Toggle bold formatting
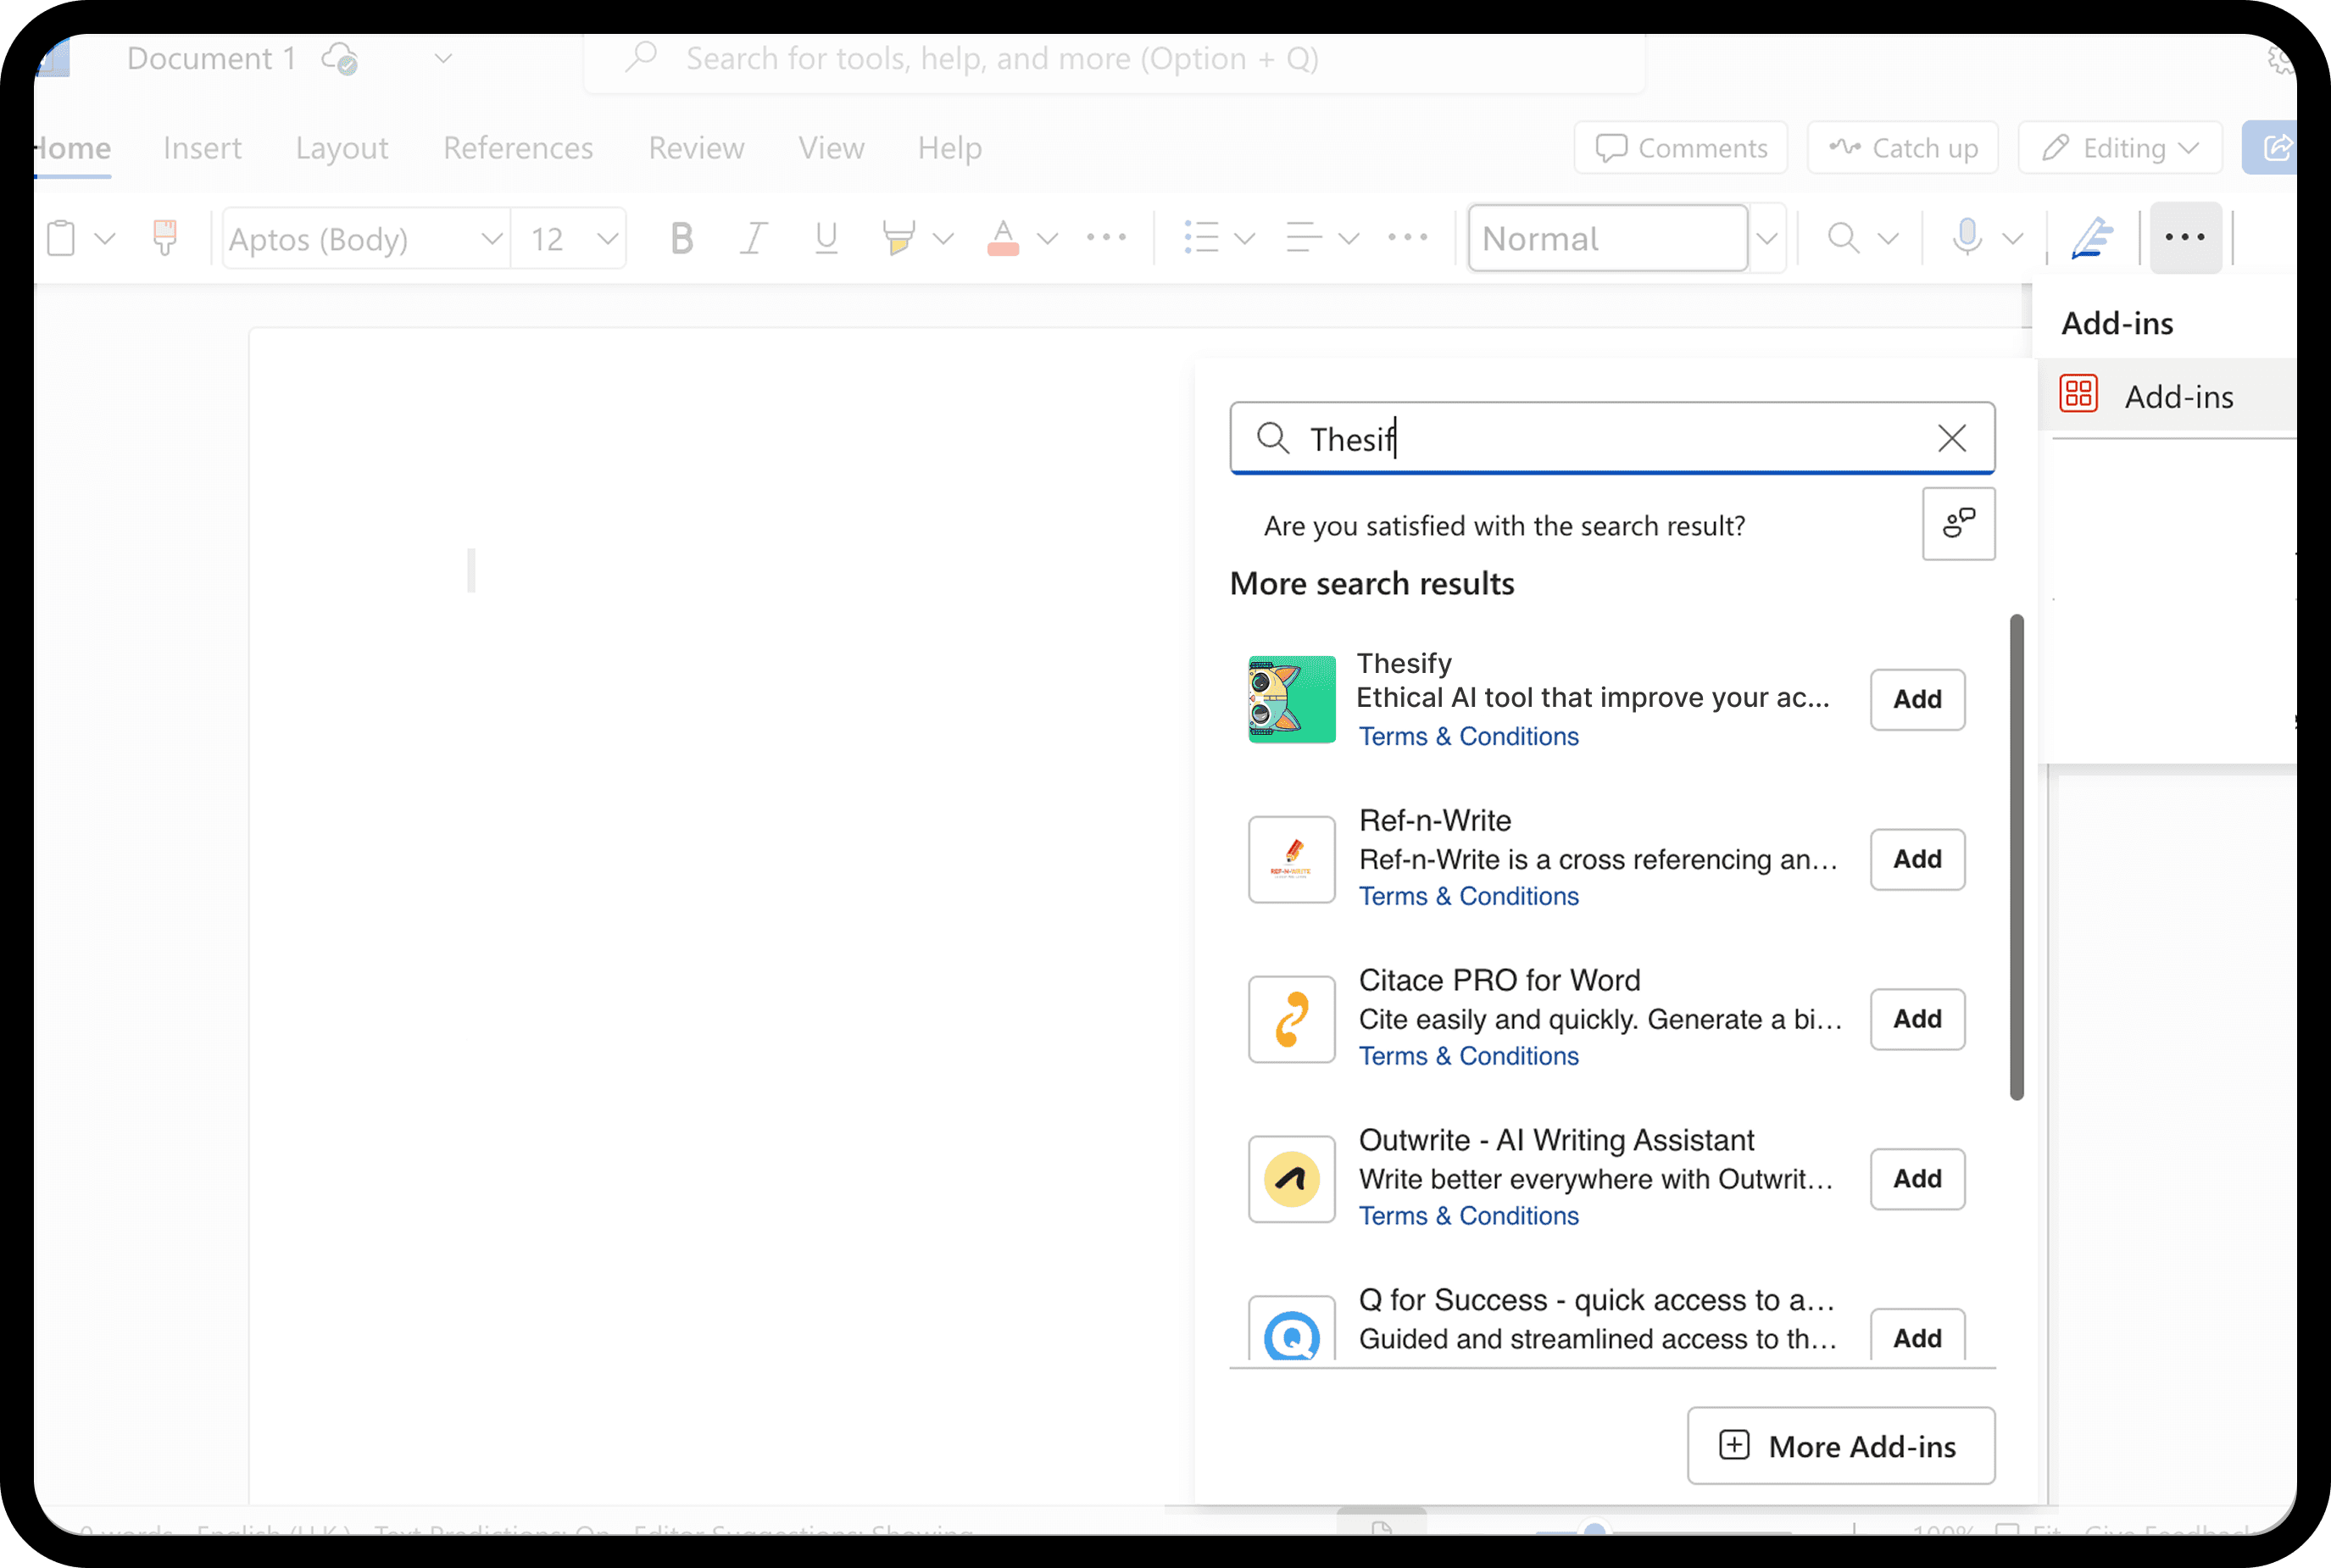 click(681, 238)
